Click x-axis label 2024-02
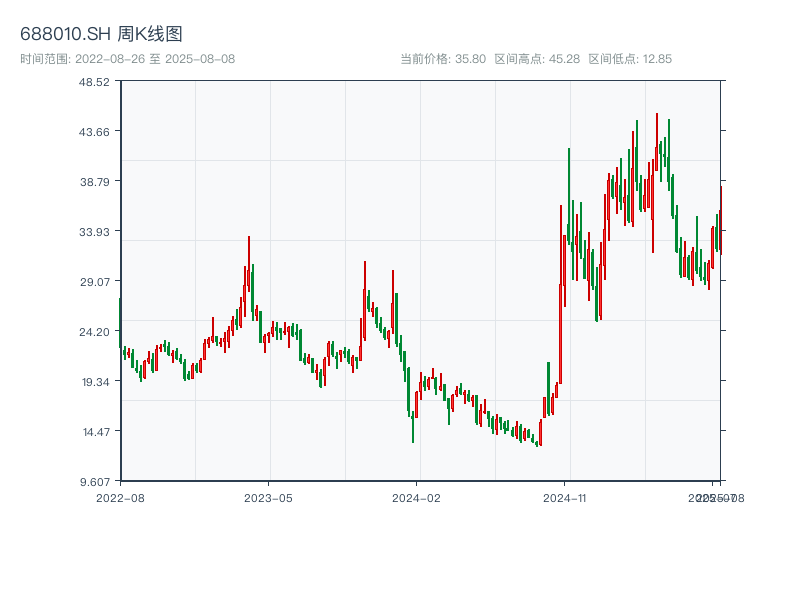 click(x=416, y=498)
